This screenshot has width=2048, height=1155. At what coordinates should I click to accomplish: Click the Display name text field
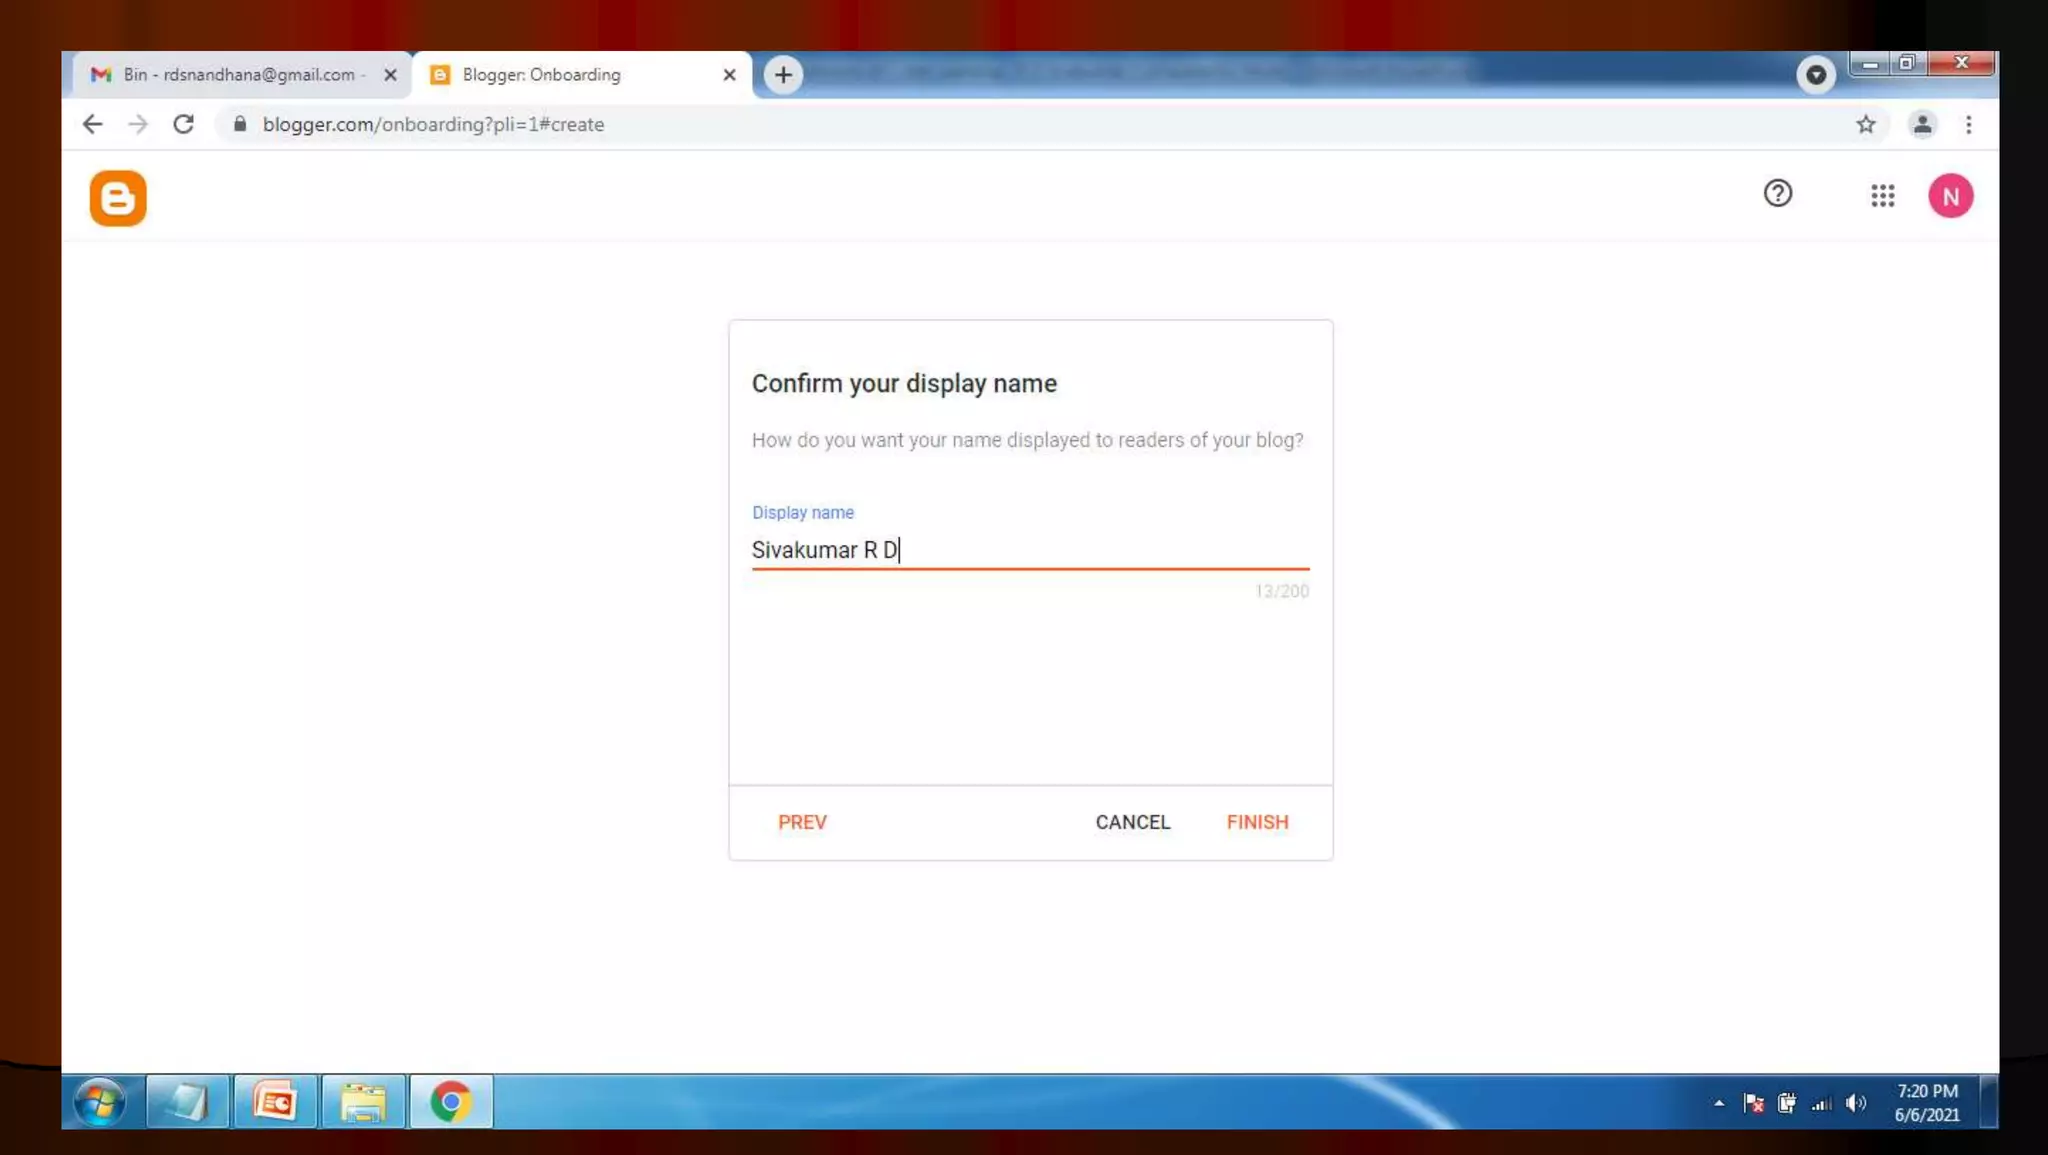point(1030,550)
